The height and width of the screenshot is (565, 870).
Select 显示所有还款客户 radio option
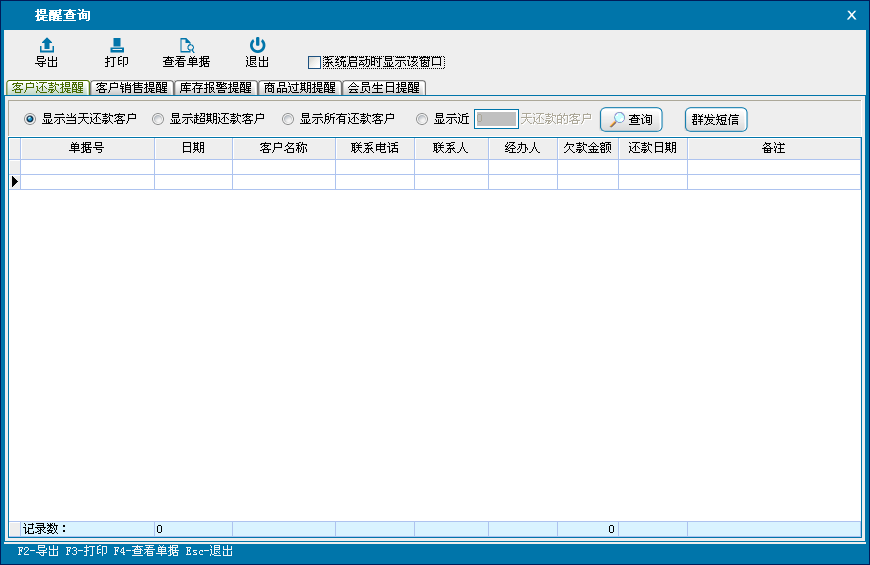[288, 119]
